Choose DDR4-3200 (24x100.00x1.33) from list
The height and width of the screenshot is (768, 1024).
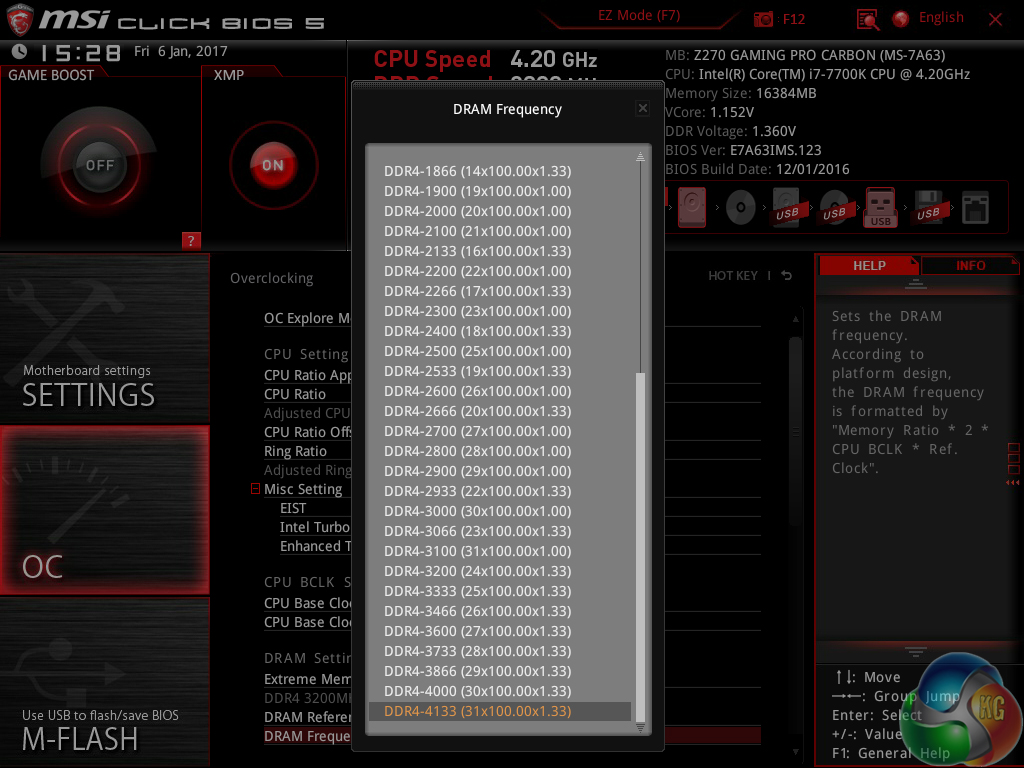click(477, 571)
